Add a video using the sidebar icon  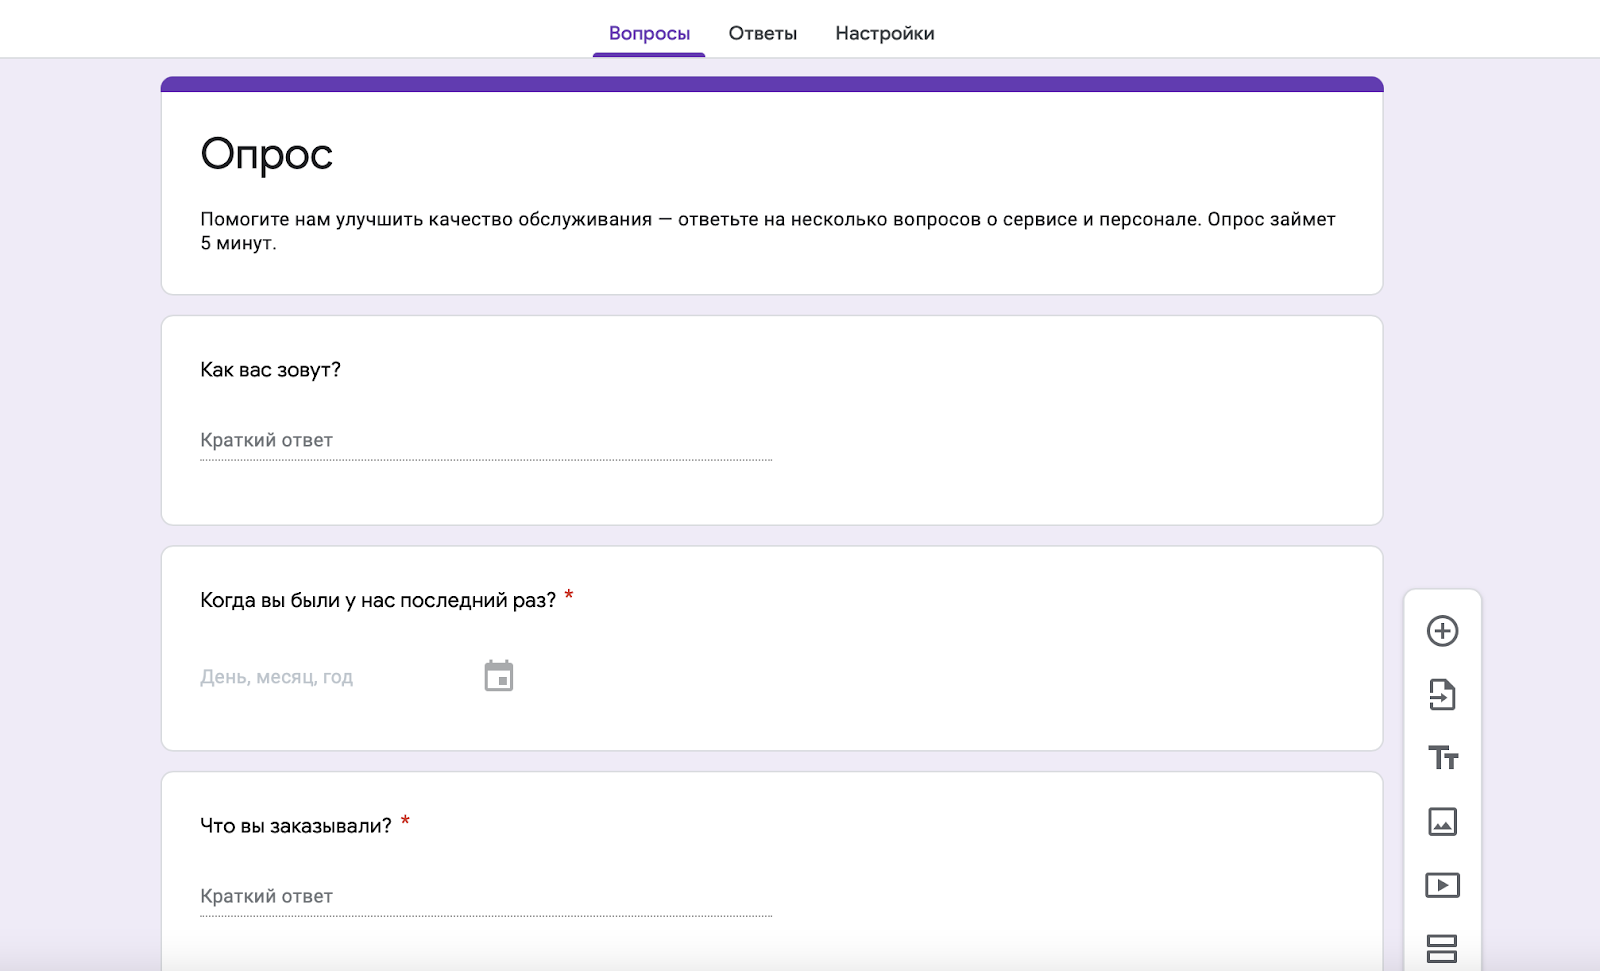[x=1442, y=885]
